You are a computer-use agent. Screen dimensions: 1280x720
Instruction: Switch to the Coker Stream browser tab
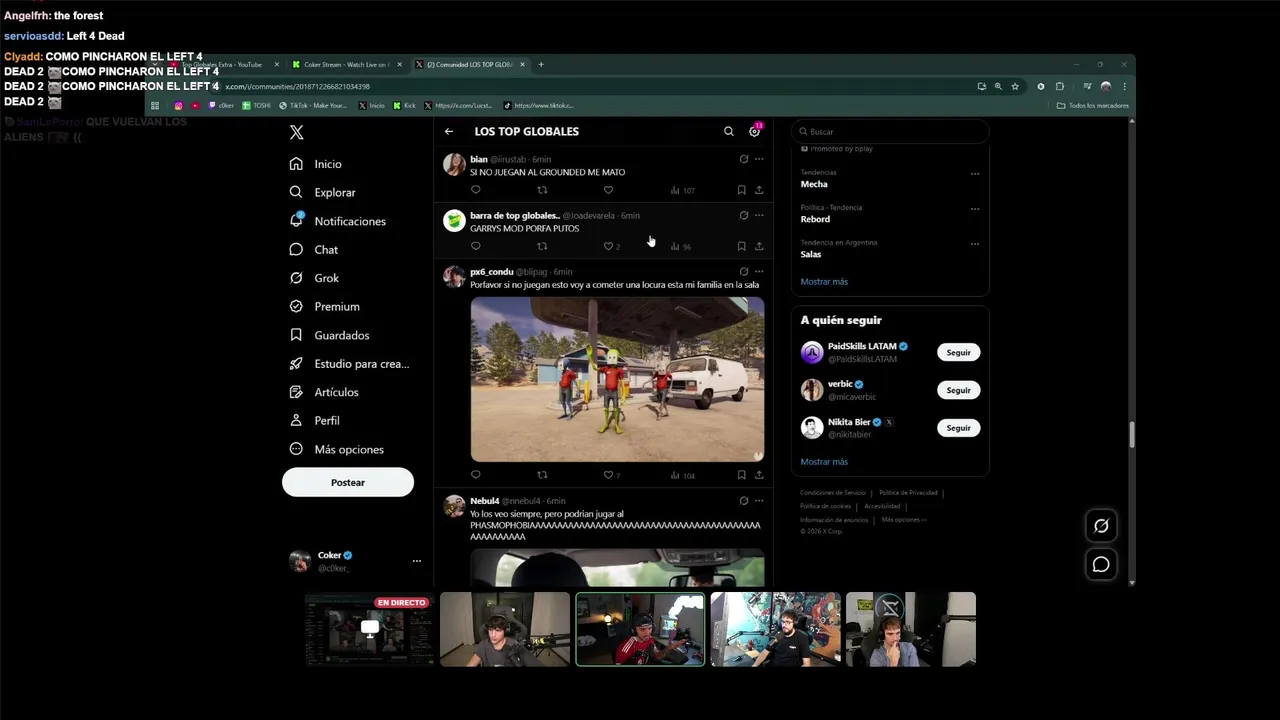[x=346, y=65]
